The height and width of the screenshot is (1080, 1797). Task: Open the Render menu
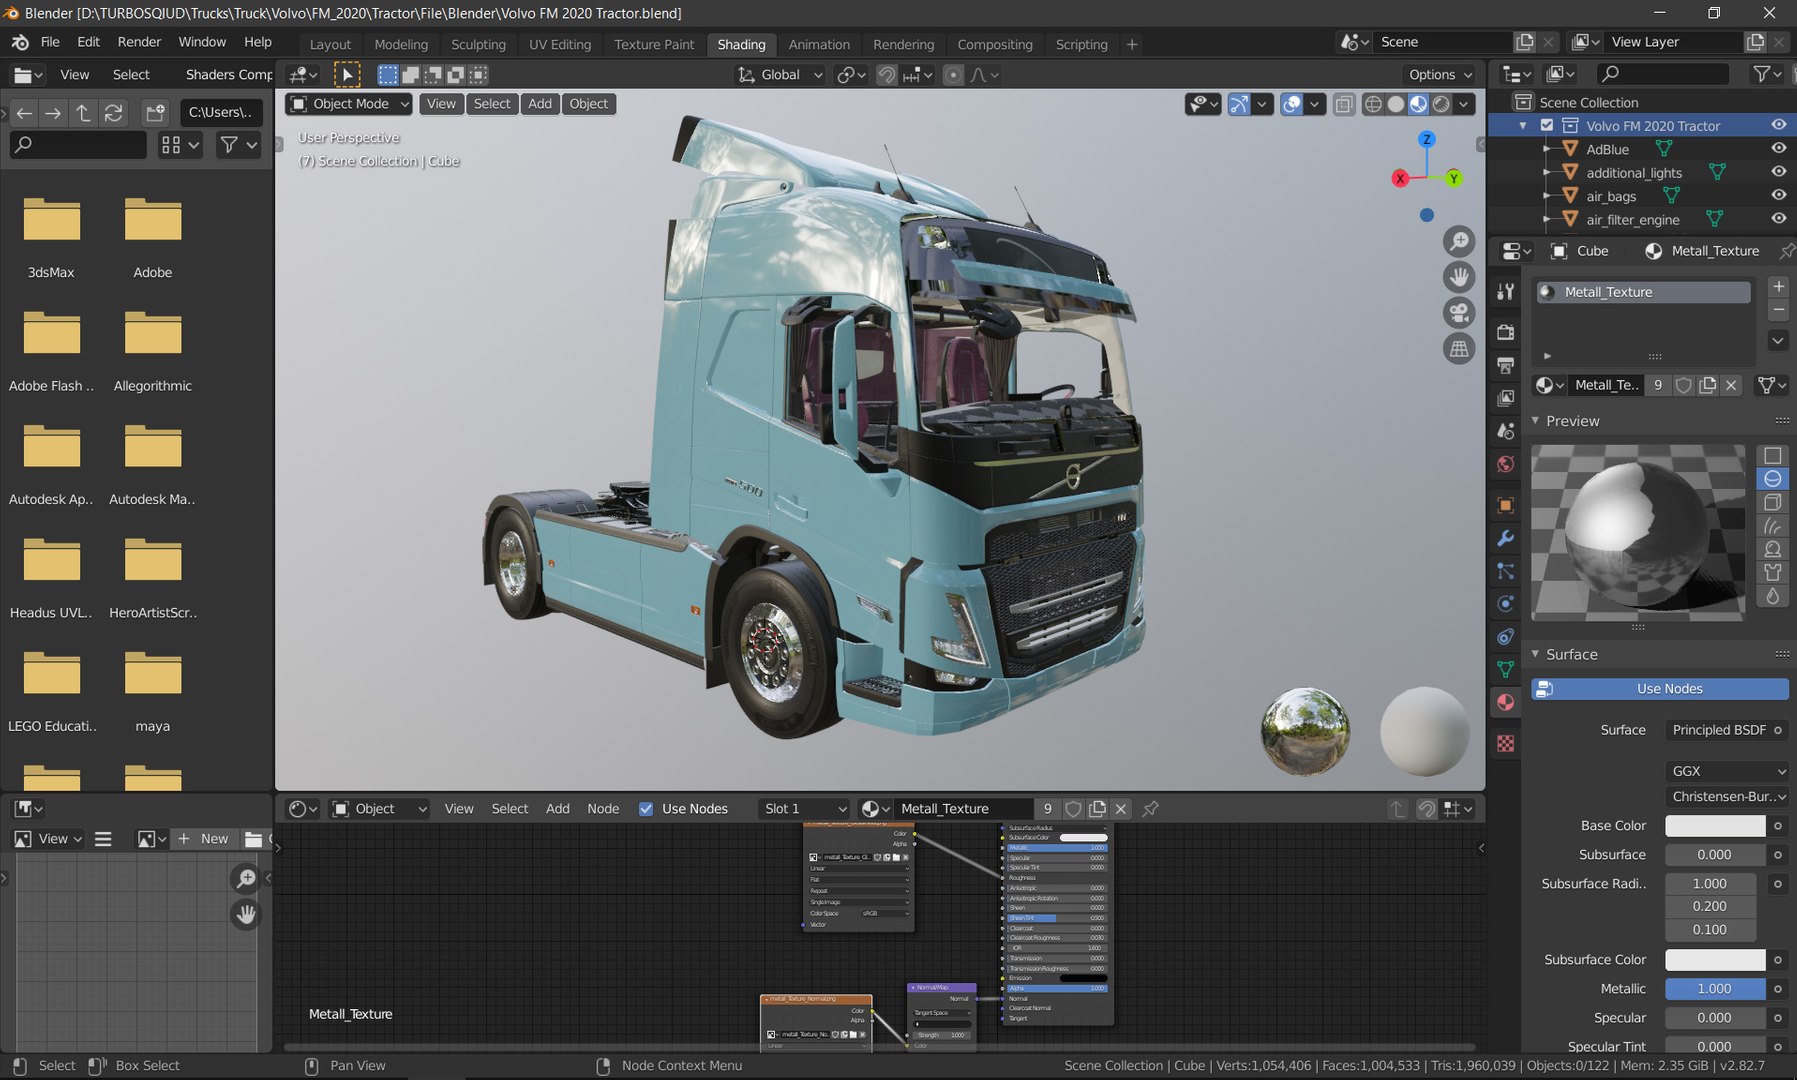coord(139,42)
